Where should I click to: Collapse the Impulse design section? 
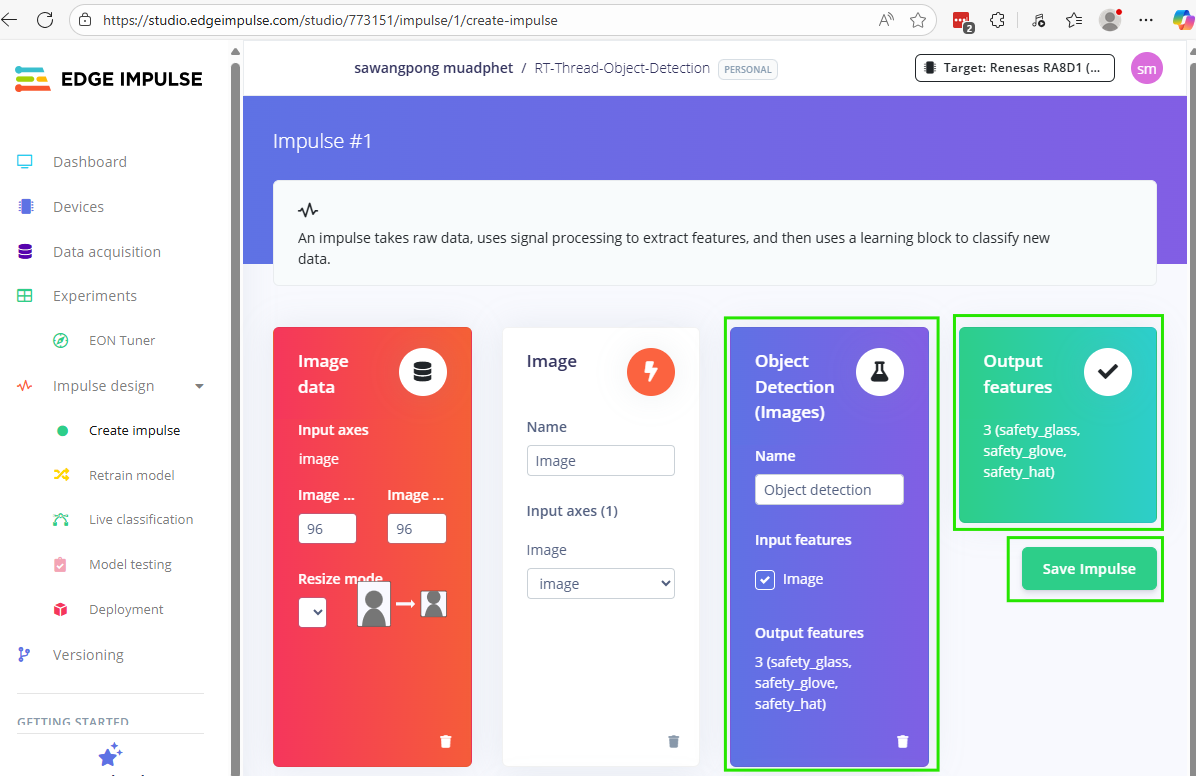click(x=199, y=386)
